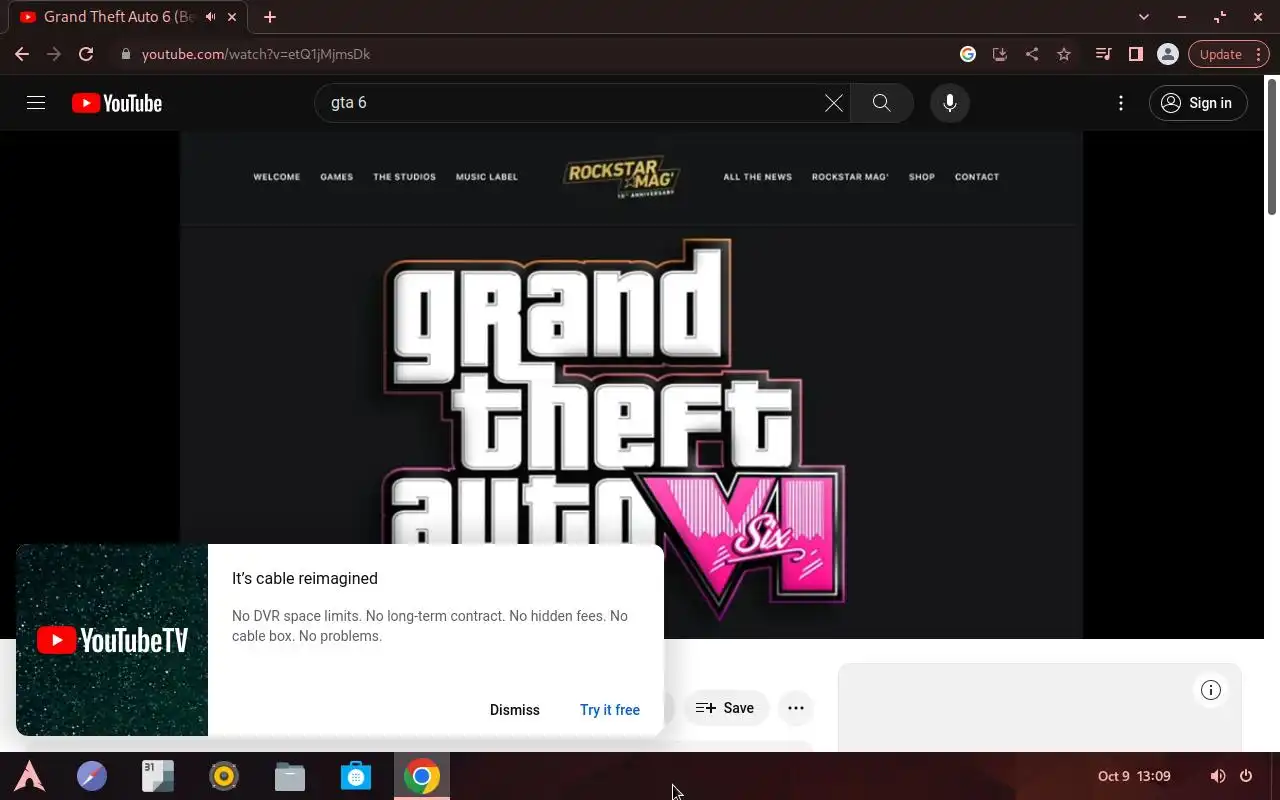Screen dimensions: 1280x800
Task: Clear the search box with the X
Action: point(833,103)
